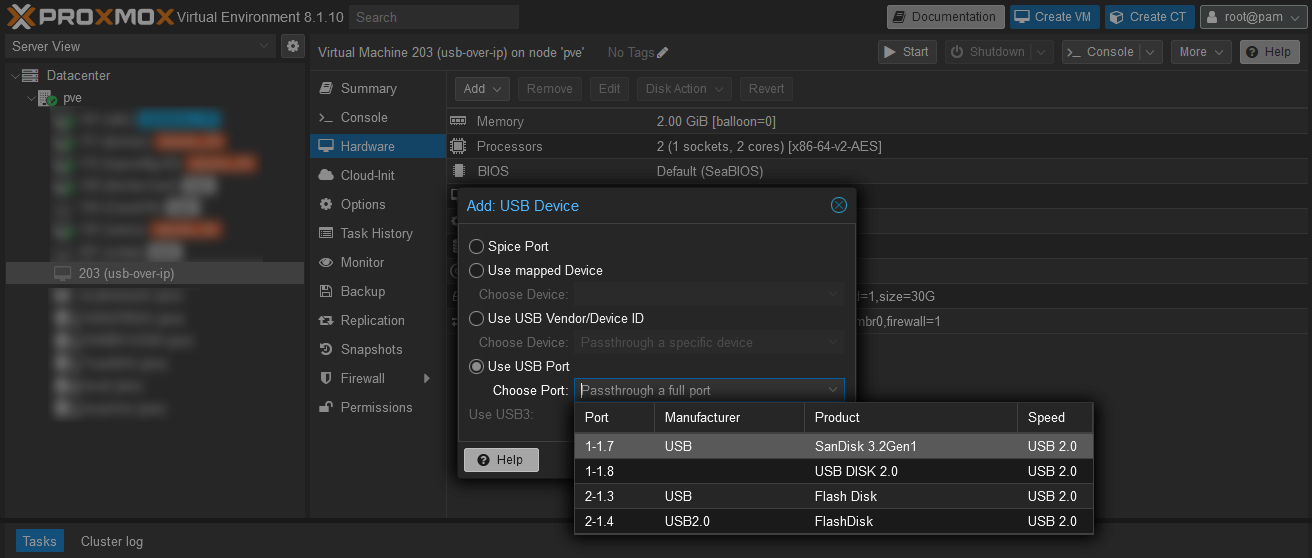
Task: Click the Create VM button
Action: (1054, 17)
